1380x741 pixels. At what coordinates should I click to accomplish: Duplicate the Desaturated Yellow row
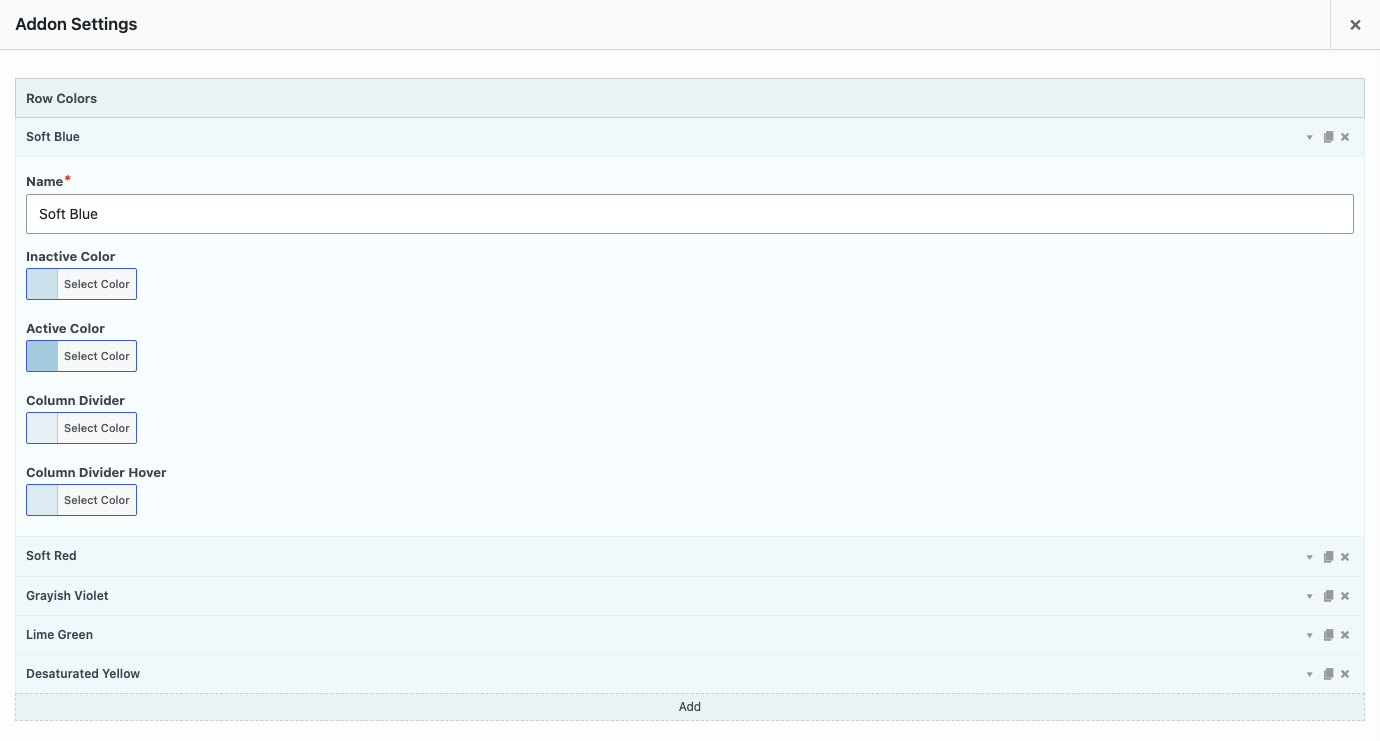(1329, 674)
